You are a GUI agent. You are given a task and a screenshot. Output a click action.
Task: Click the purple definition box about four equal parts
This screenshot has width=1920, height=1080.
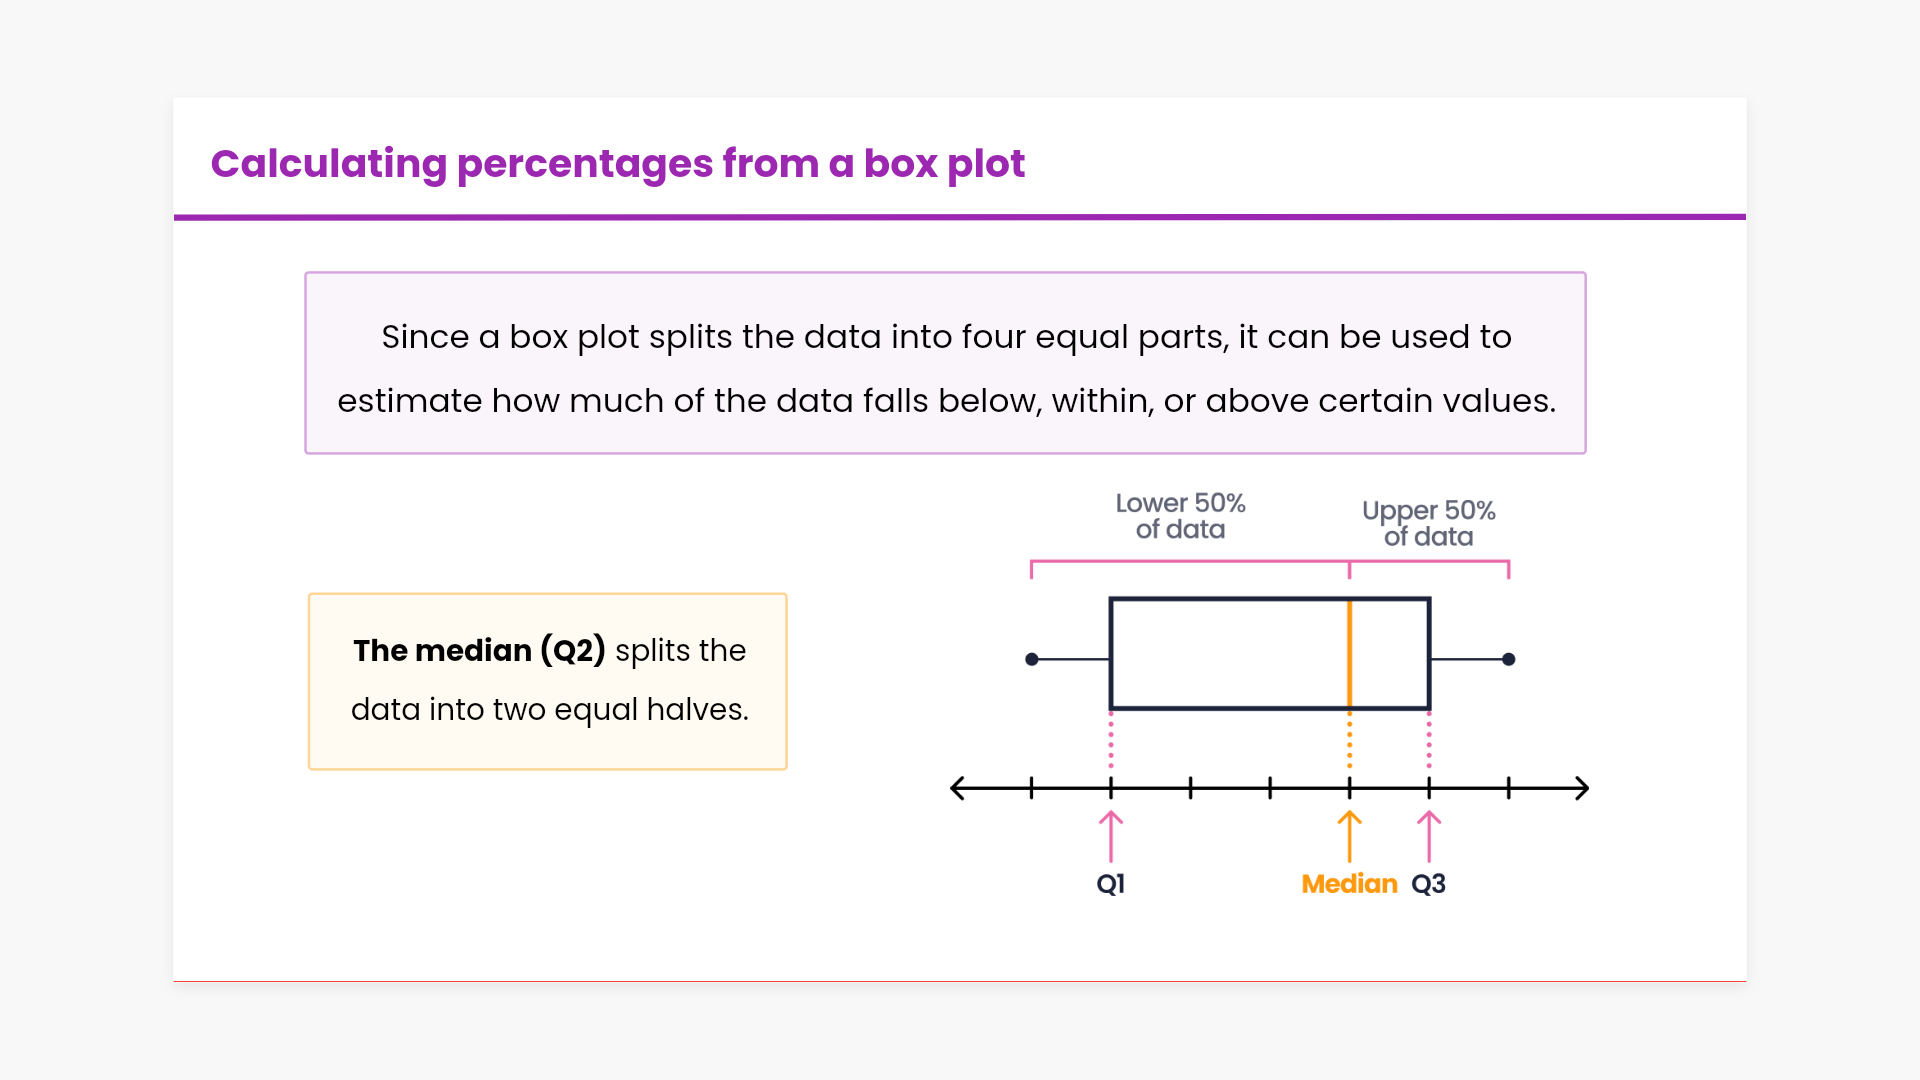tap(945, 363)
